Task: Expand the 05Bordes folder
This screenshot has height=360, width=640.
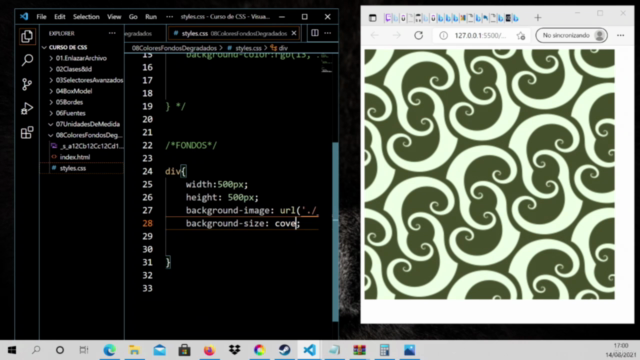Action: pos(69,102)
